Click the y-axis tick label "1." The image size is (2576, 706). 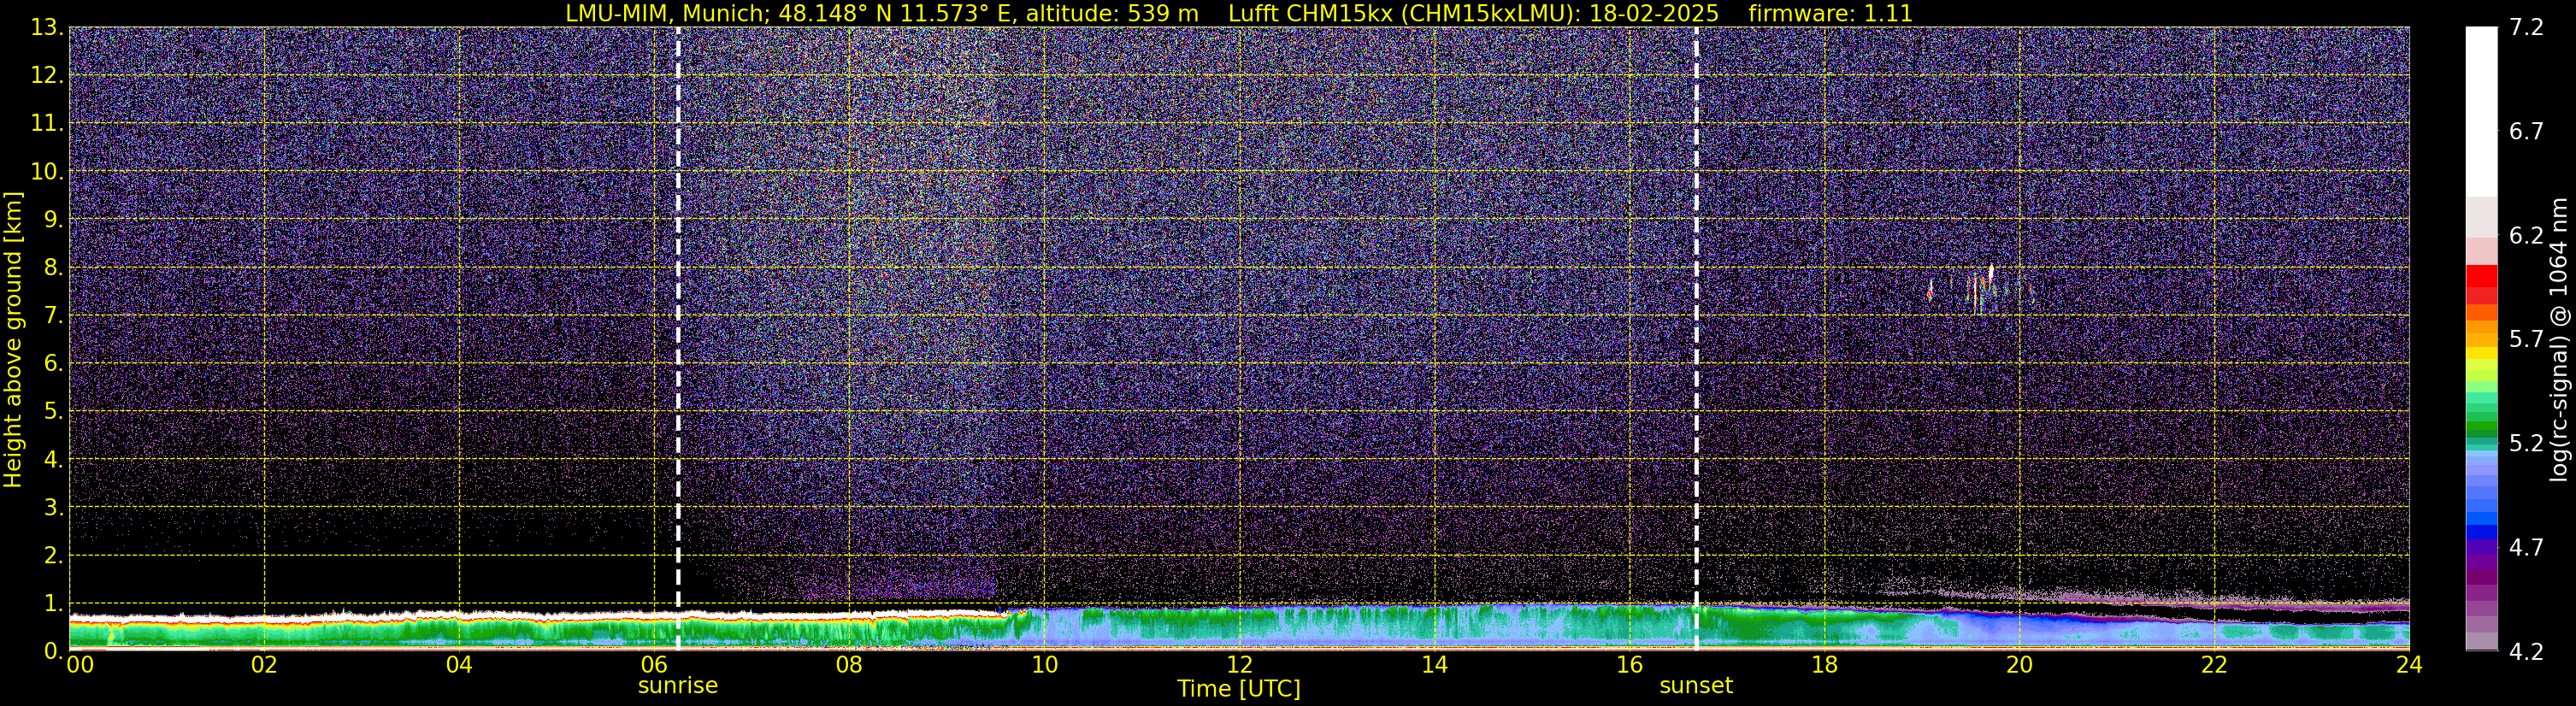pyautogui.click(x=53, y=604)
